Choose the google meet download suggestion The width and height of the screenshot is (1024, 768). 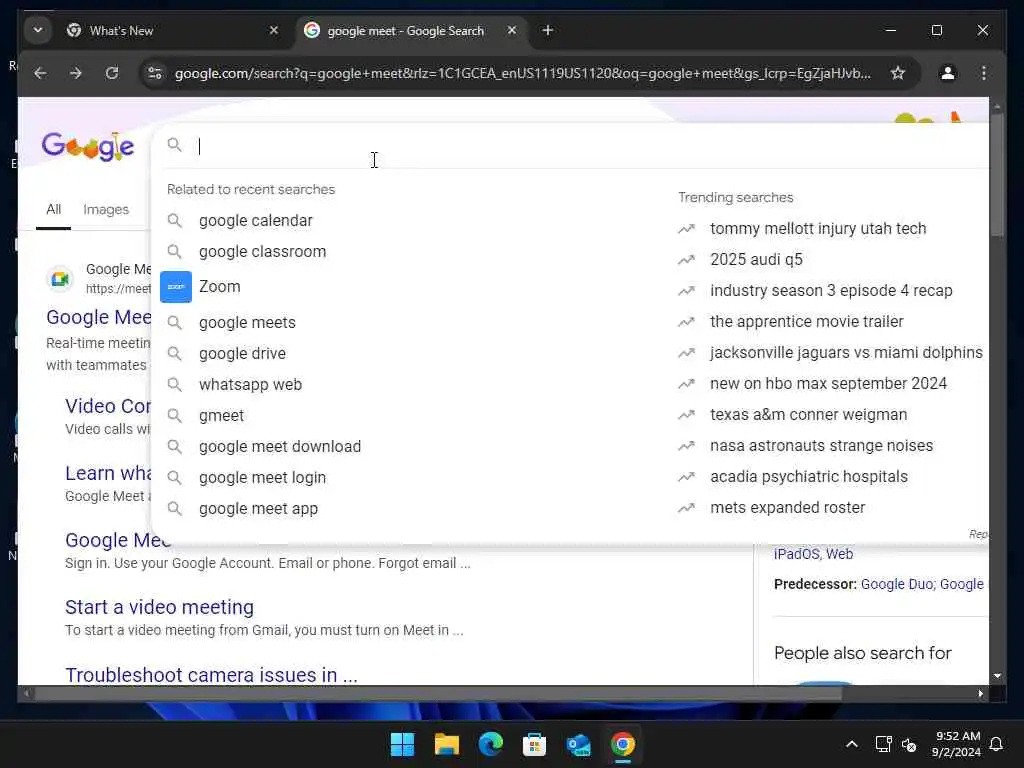point(280,447)
